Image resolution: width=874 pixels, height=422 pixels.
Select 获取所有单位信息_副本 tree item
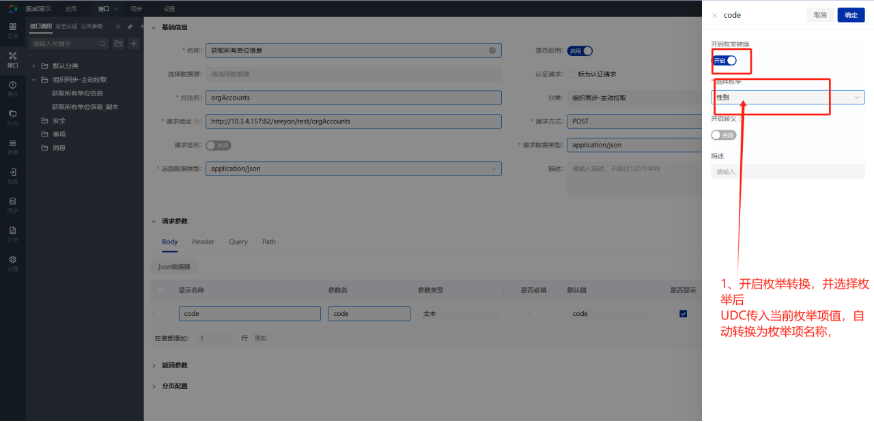point(85,106)
